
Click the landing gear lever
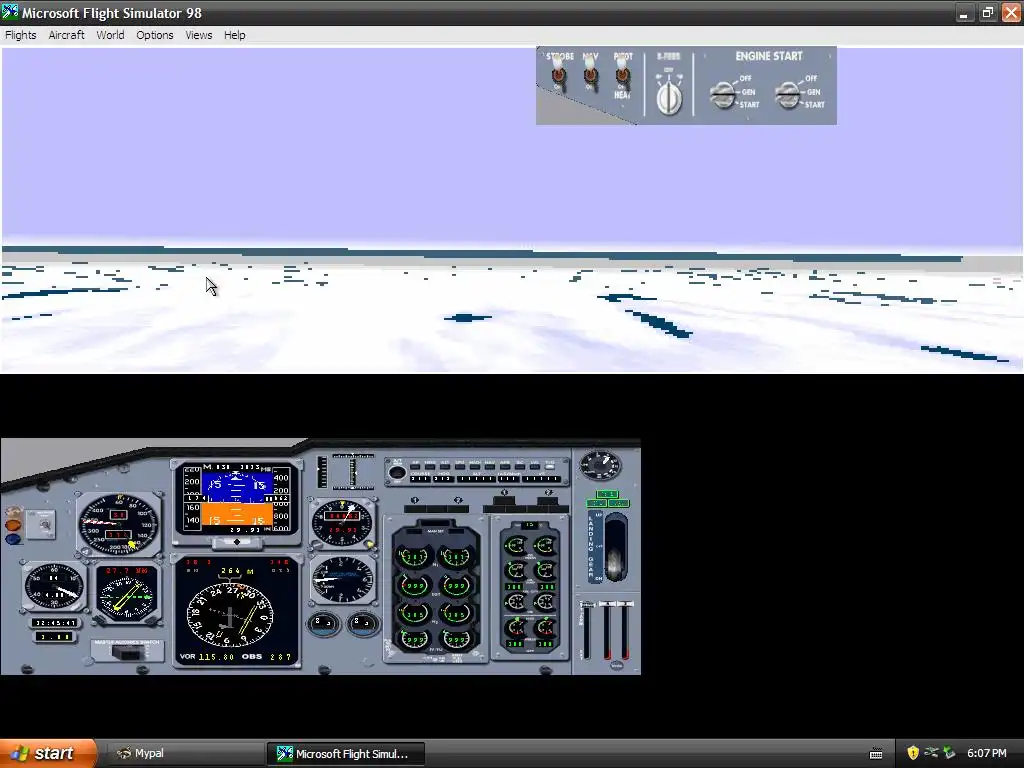point(615,547)
